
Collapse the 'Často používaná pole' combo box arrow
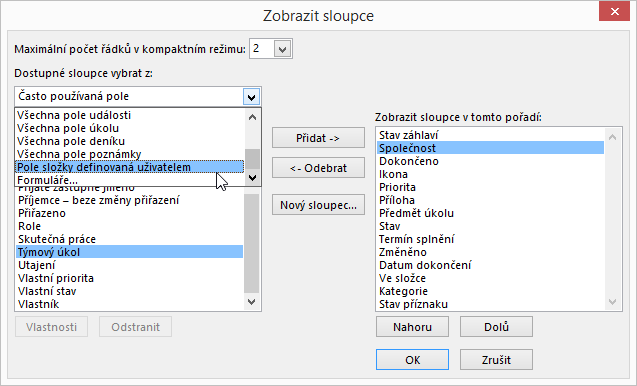click(x=251, y=97)
